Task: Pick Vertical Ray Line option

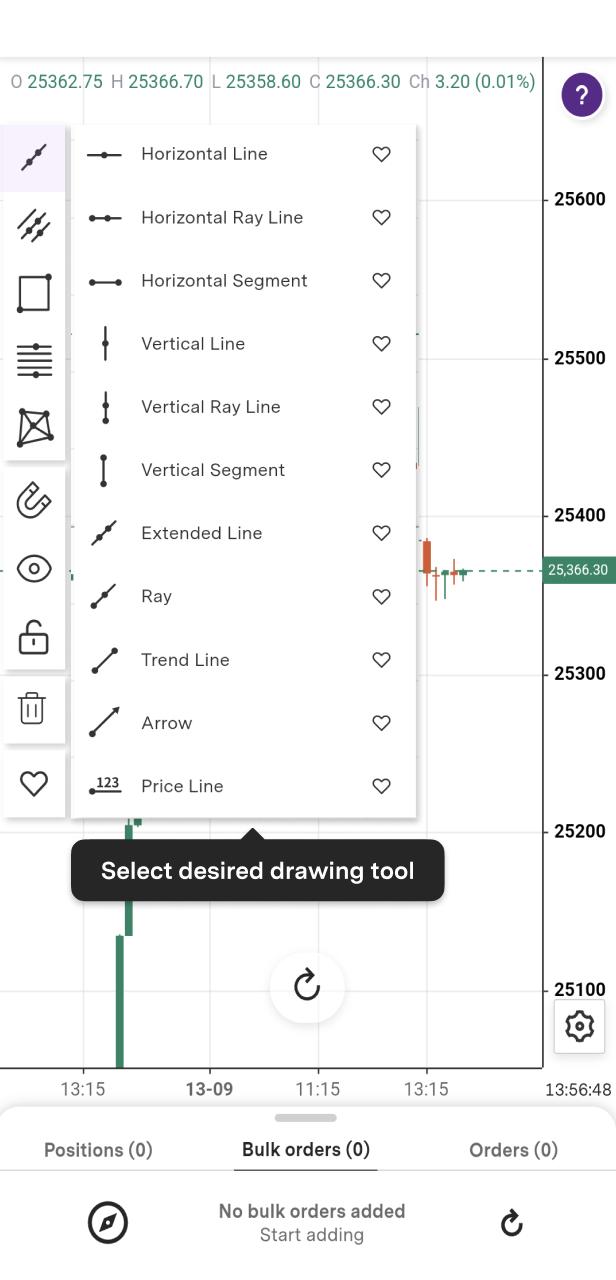Action: click(210, 407)
